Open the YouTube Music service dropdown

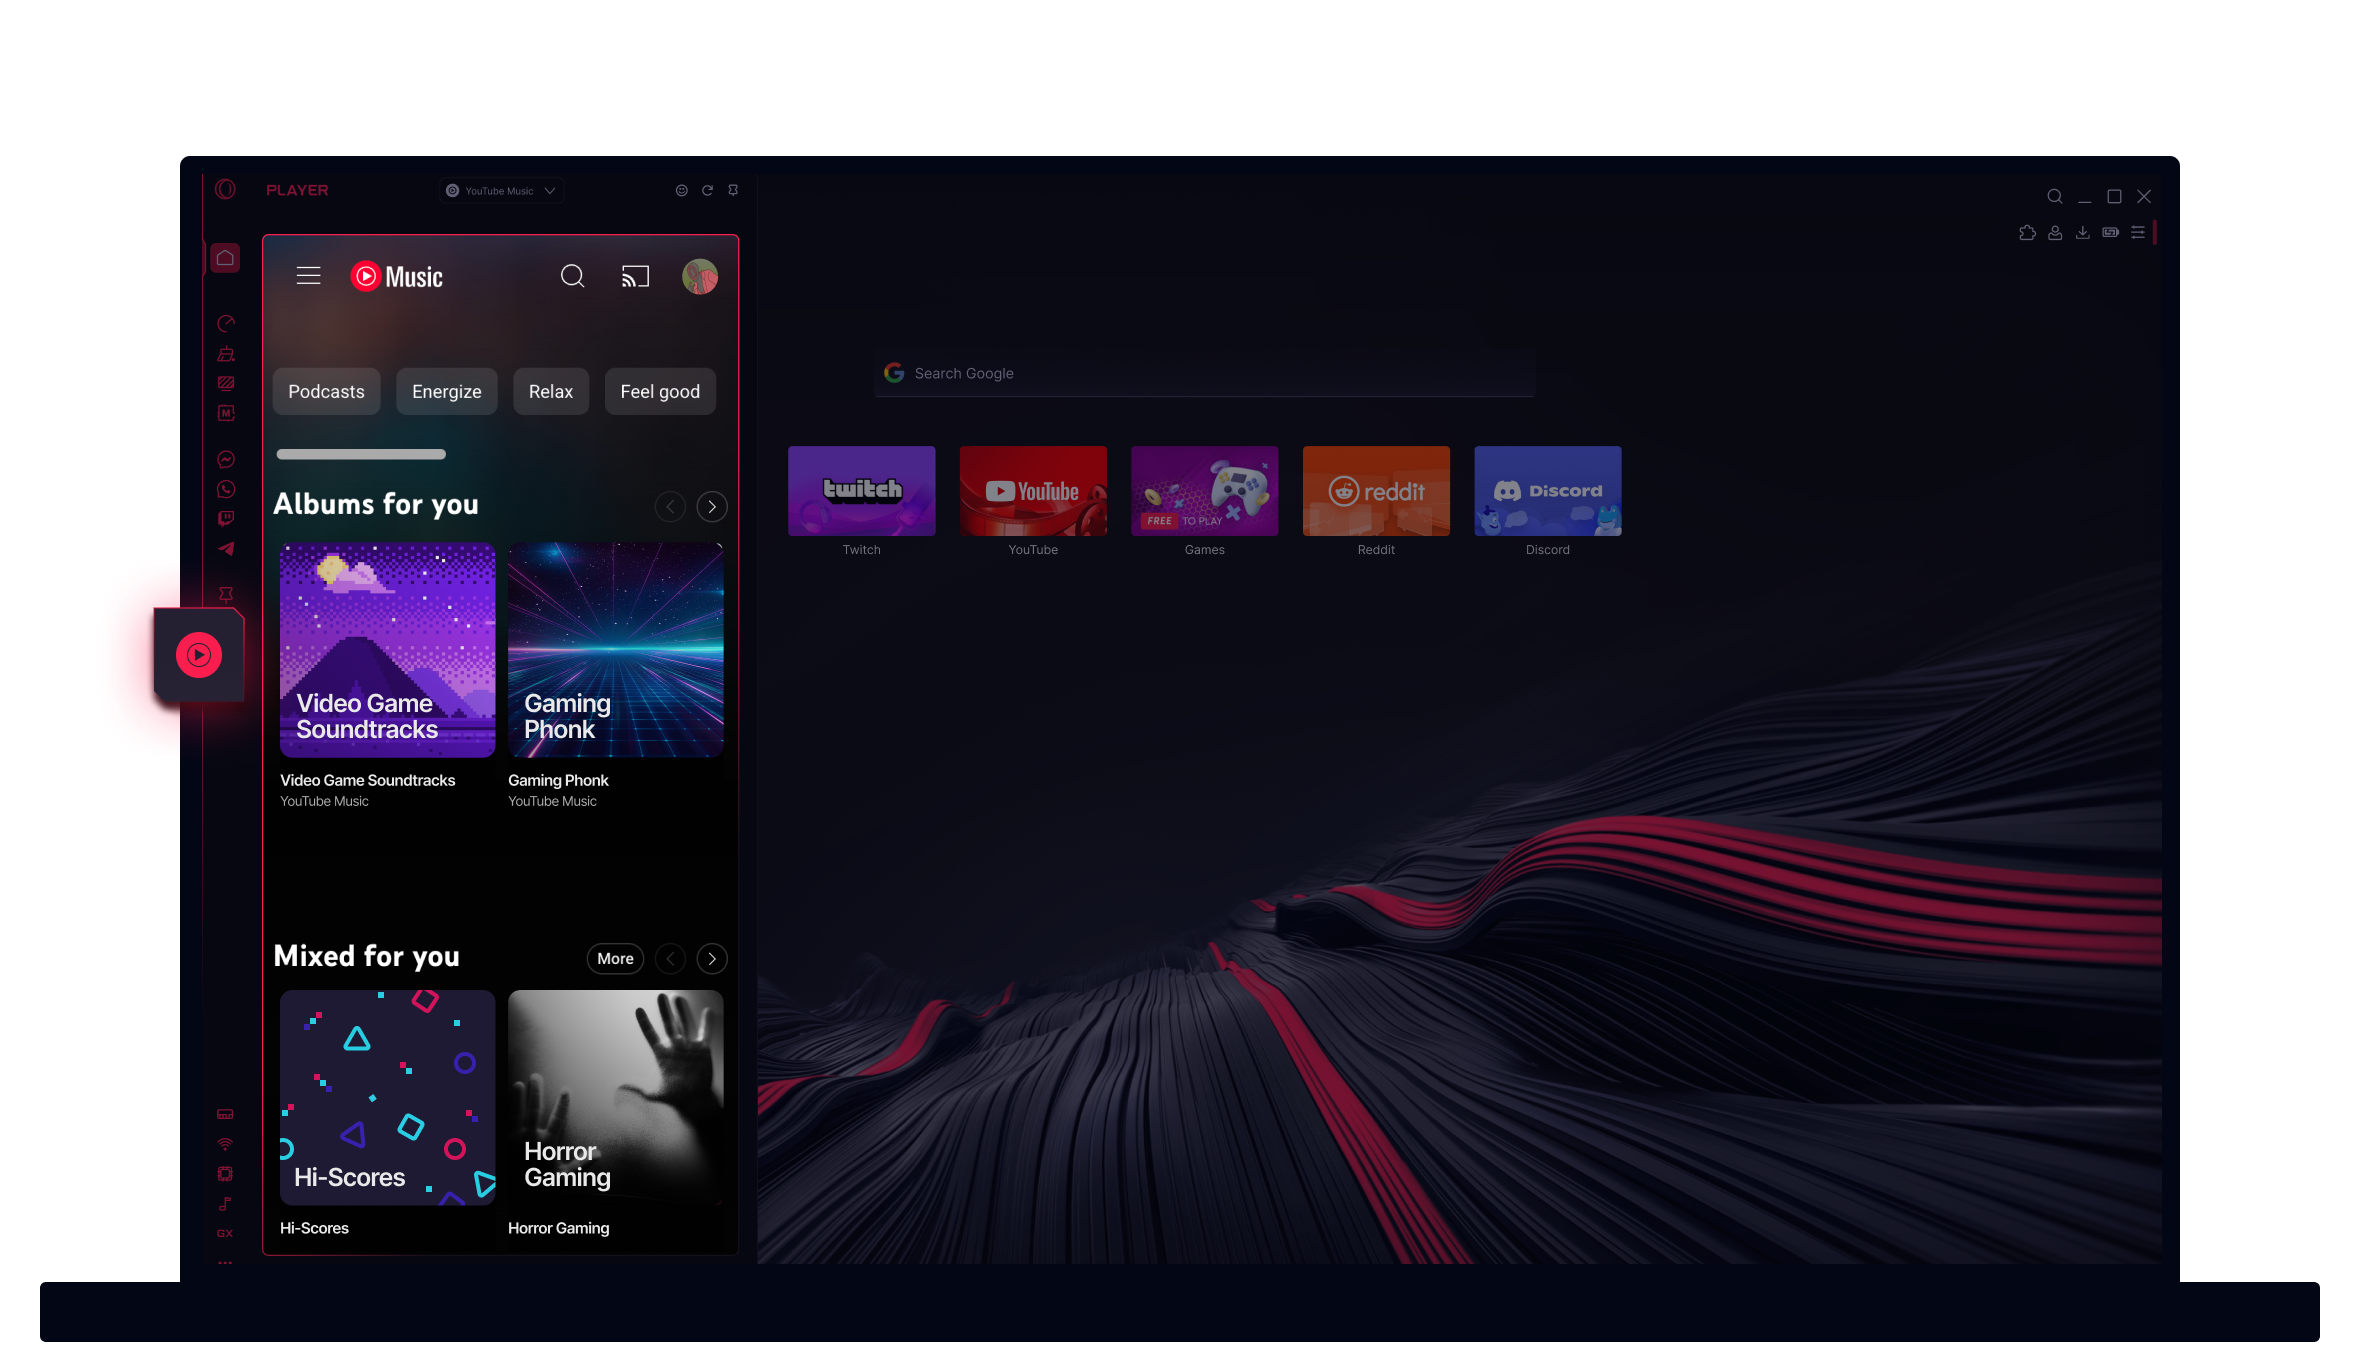pyautogui.click(x=501, y=190)
